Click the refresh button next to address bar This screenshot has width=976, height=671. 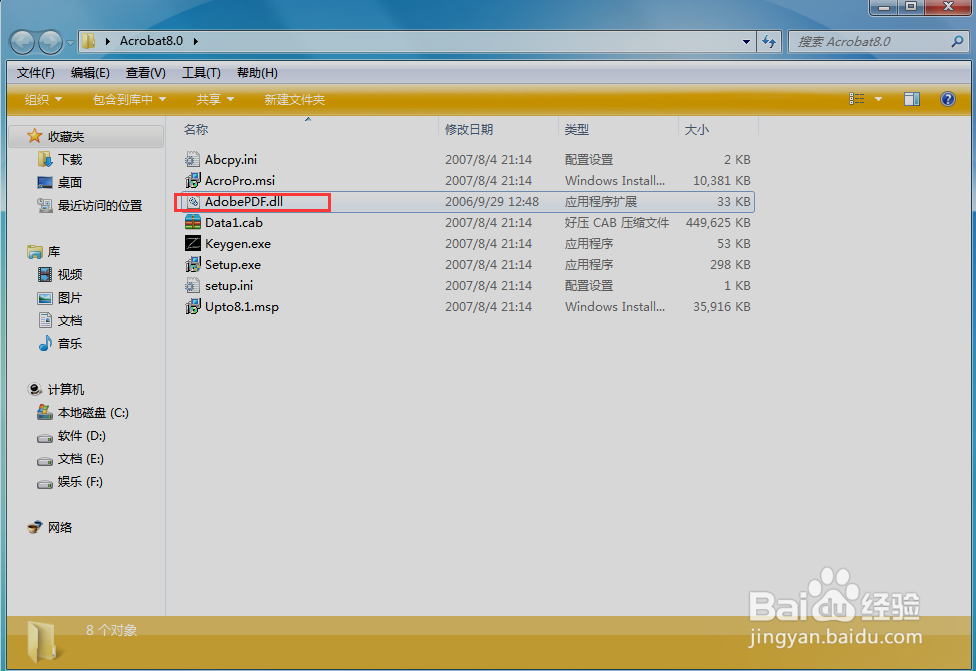coord(769,42)
